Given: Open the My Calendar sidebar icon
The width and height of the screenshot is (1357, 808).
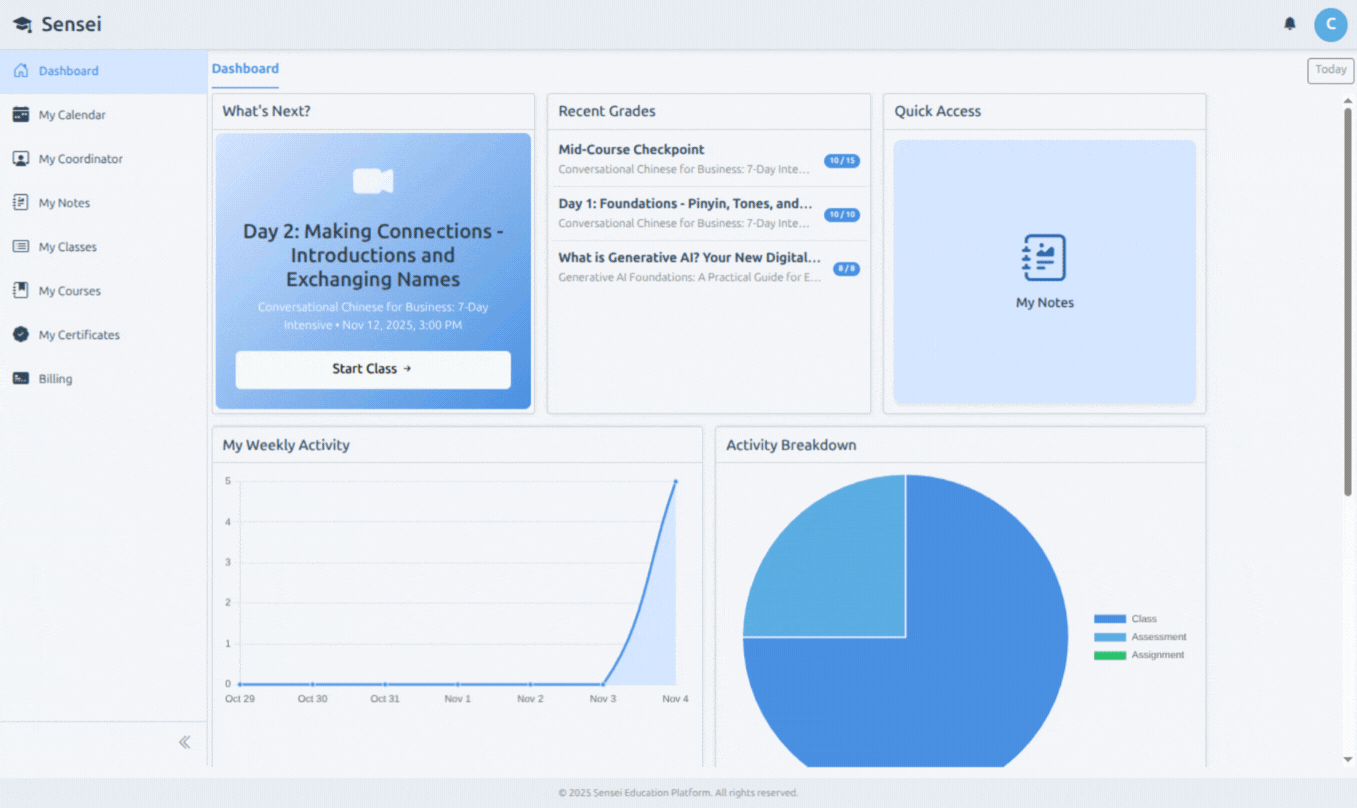Looking at the screenshot, I should [22, 114].
